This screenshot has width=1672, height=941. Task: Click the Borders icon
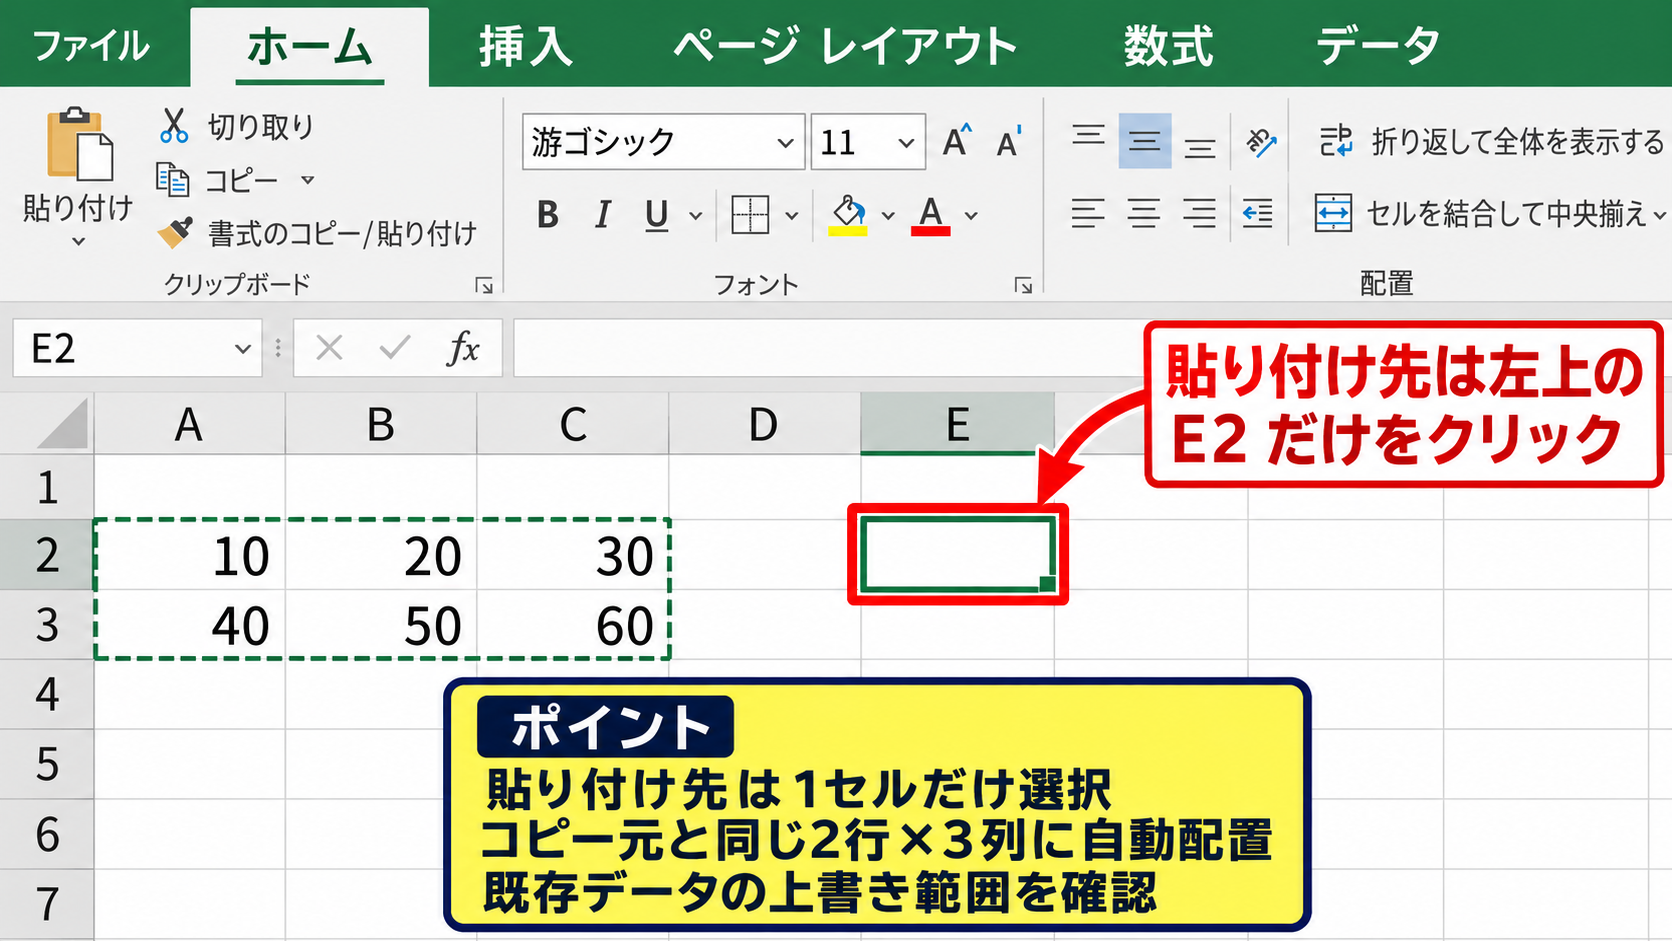750,214
